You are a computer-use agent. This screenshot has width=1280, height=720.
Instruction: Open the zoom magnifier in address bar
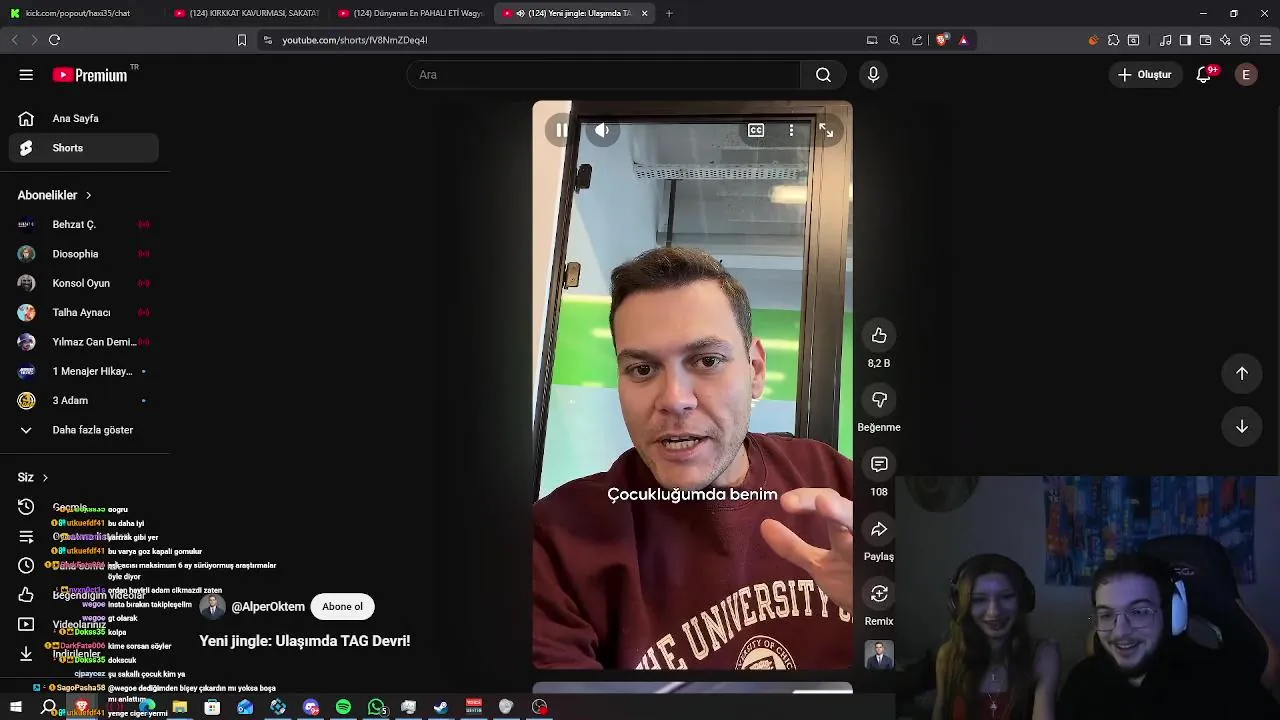894,40
